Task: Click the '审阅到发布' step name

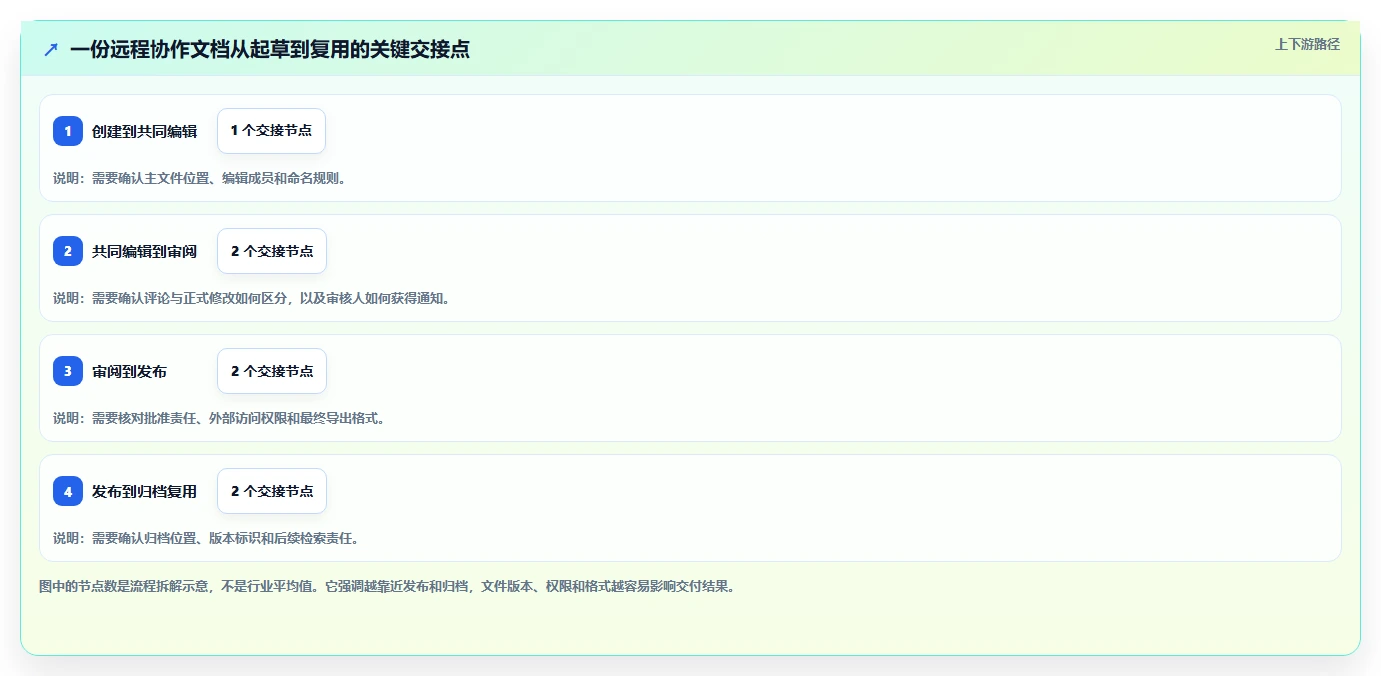Action: [x=129, y=371]
